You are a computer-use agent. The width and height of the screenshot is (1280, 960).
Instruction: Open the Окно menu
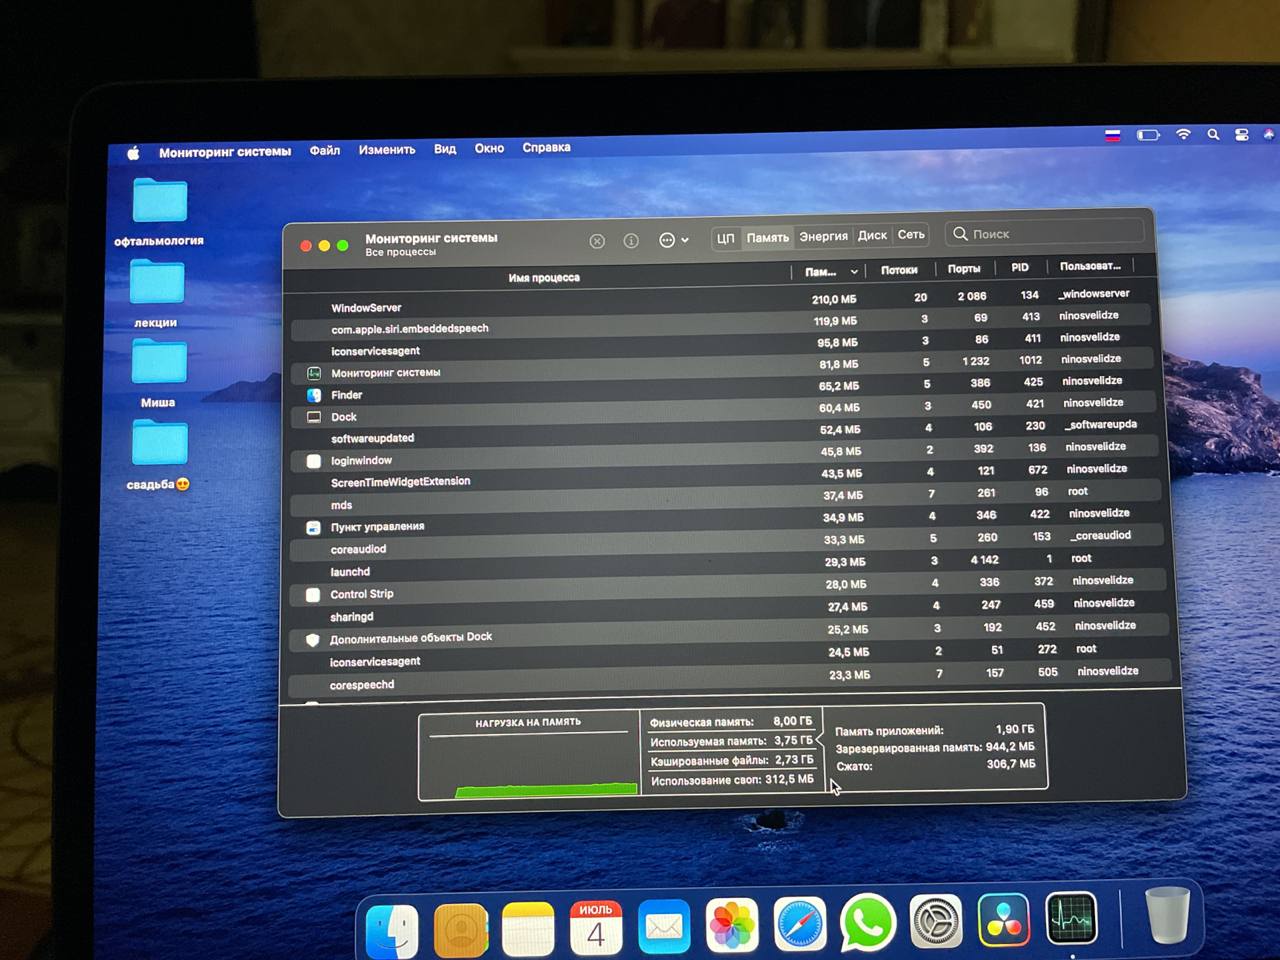tap(489, 148)
